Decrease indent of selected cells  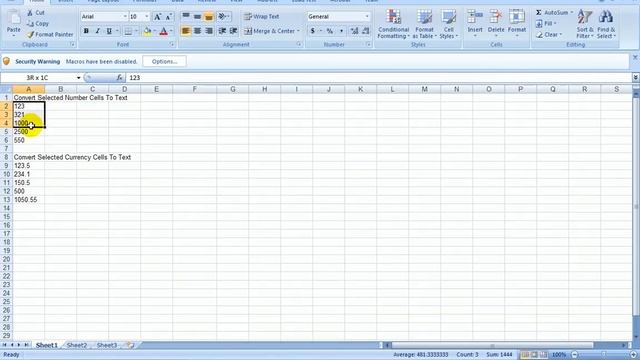pyautogui.click(x=222, y=31)
